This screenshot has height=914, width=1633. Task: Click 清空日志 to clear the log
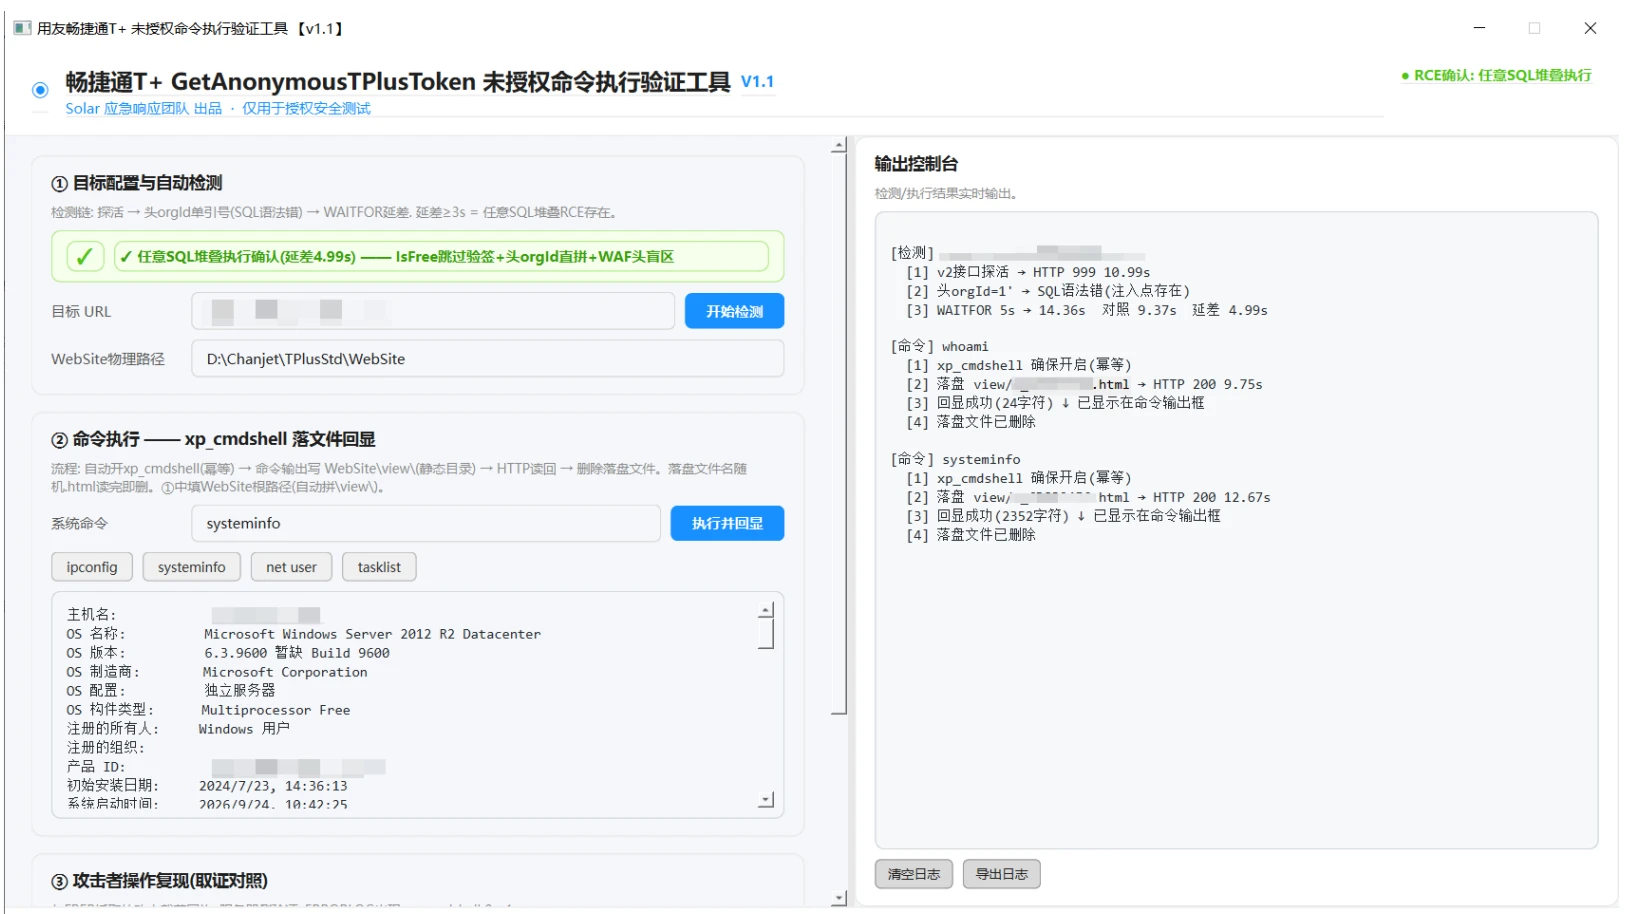pos(914,874)
